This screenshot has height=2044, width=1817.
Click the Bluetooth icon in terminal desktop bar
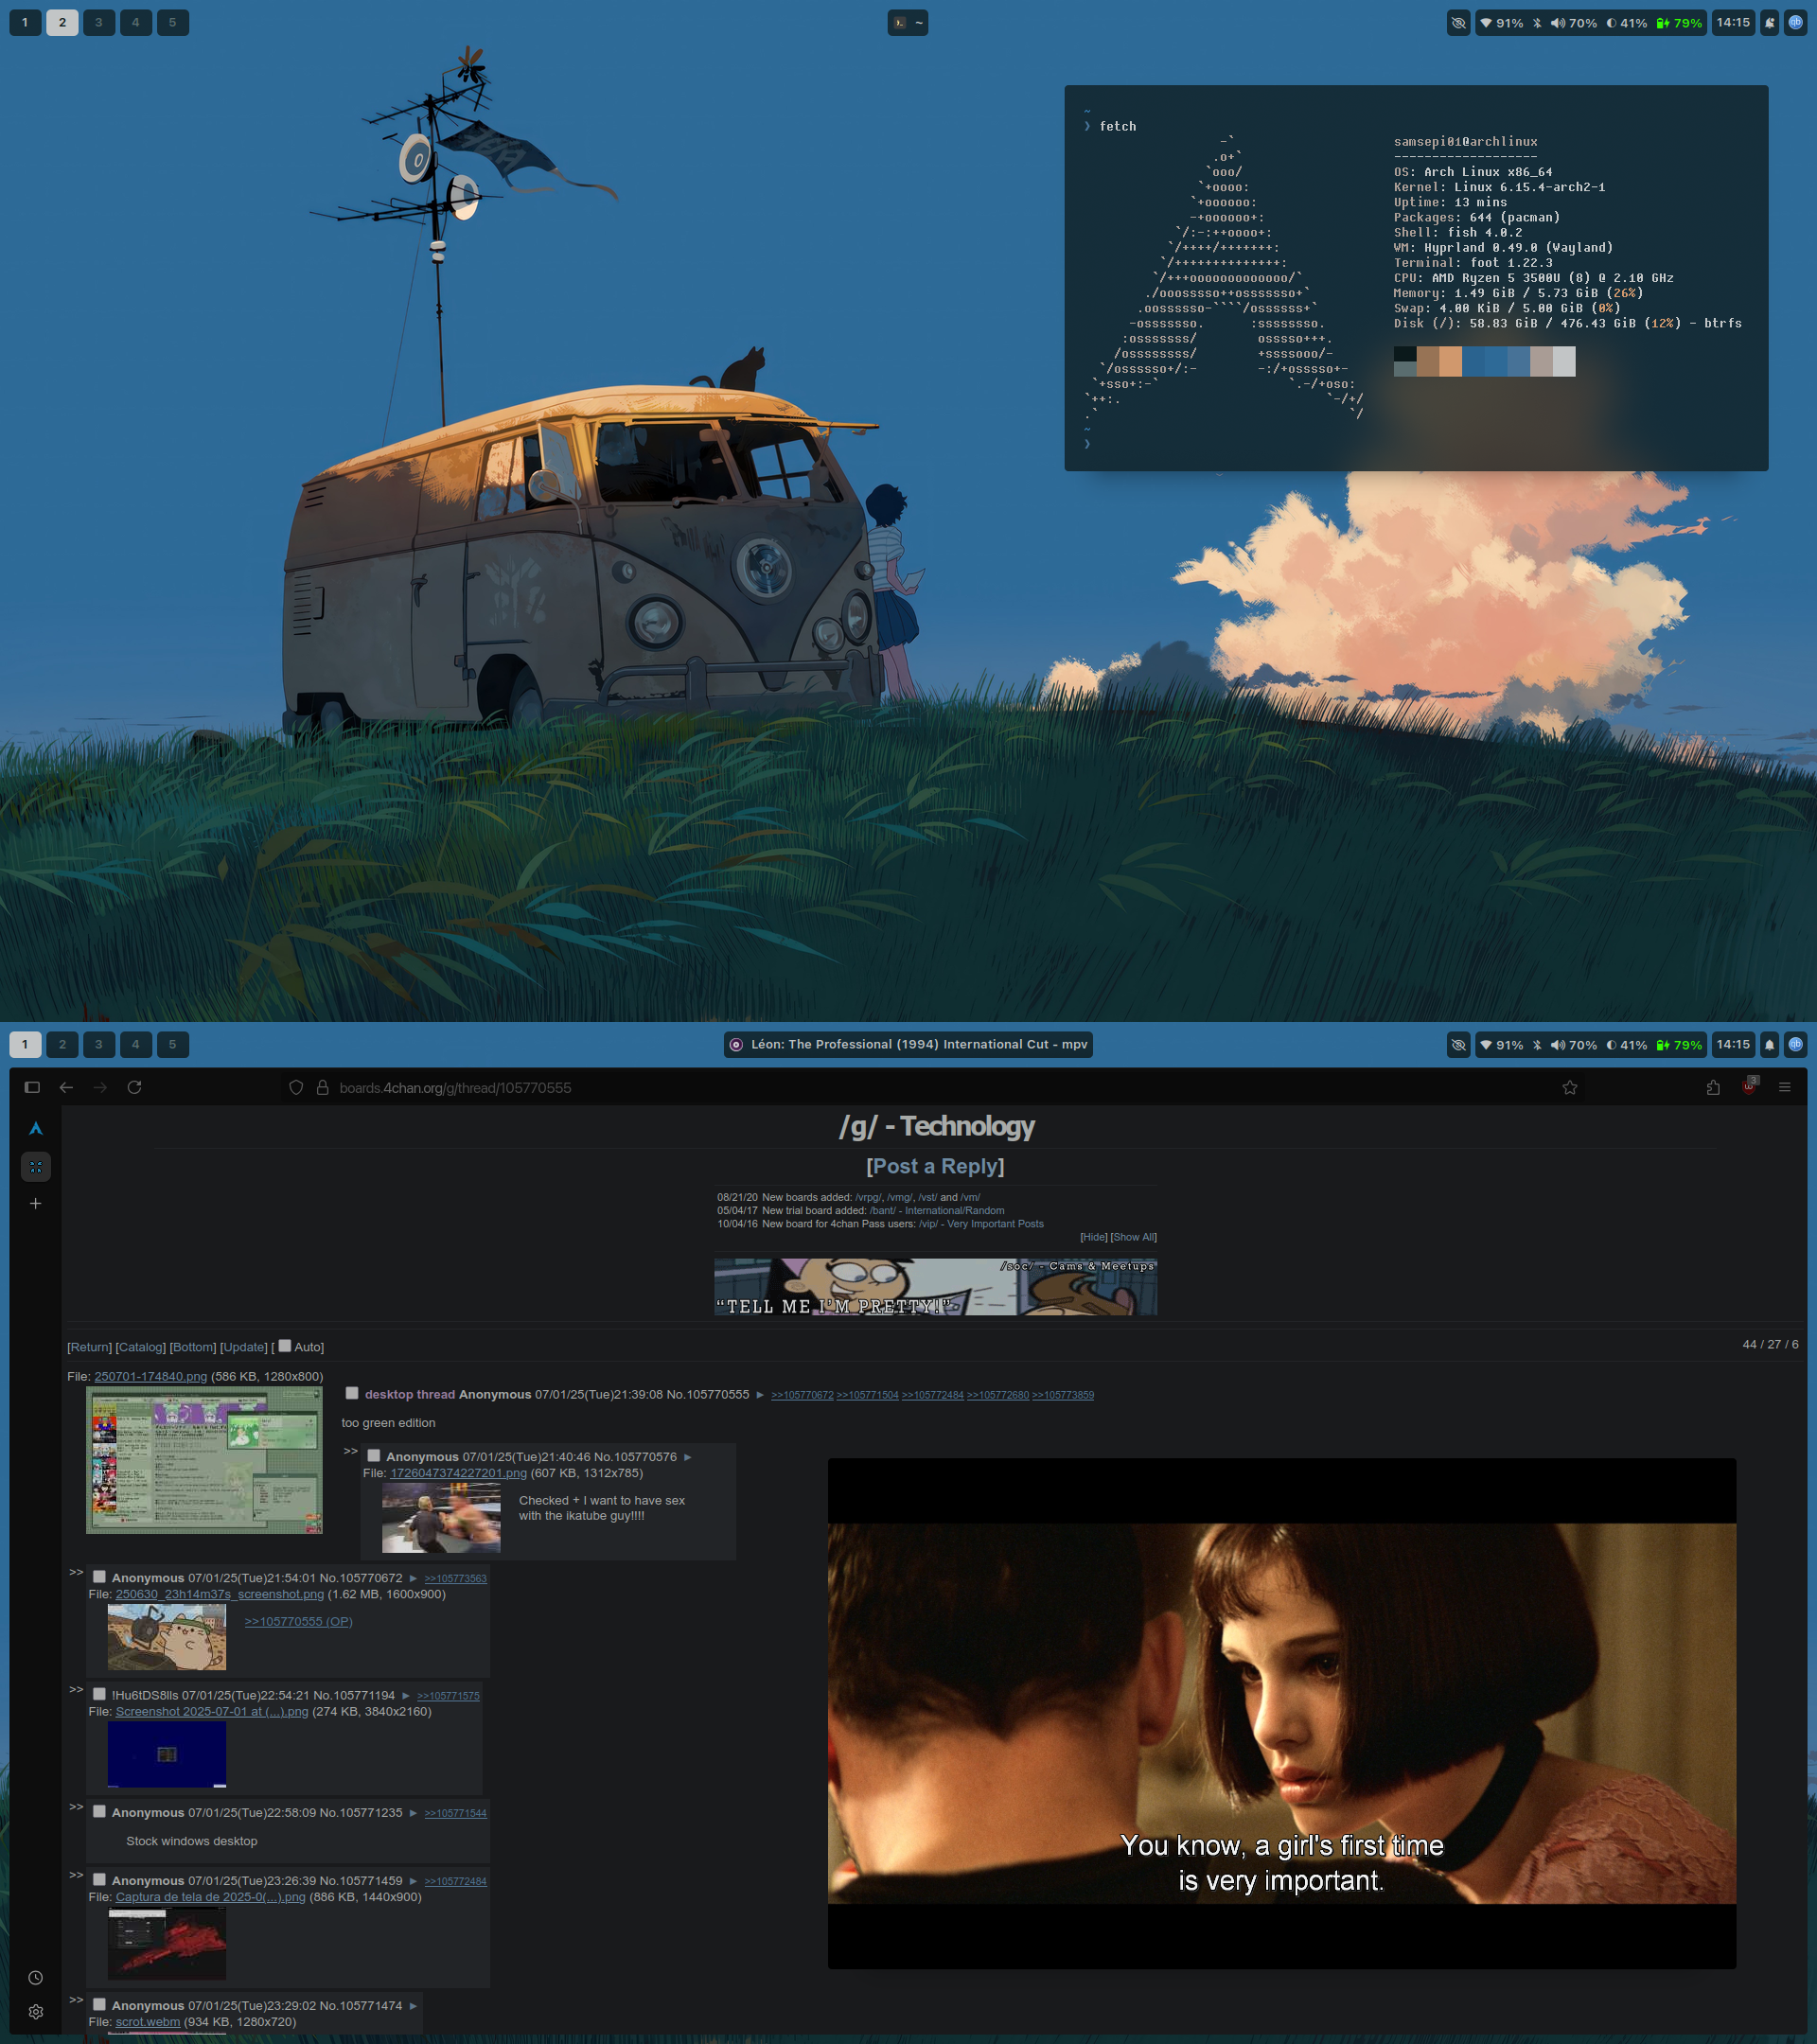[1537, 23]
